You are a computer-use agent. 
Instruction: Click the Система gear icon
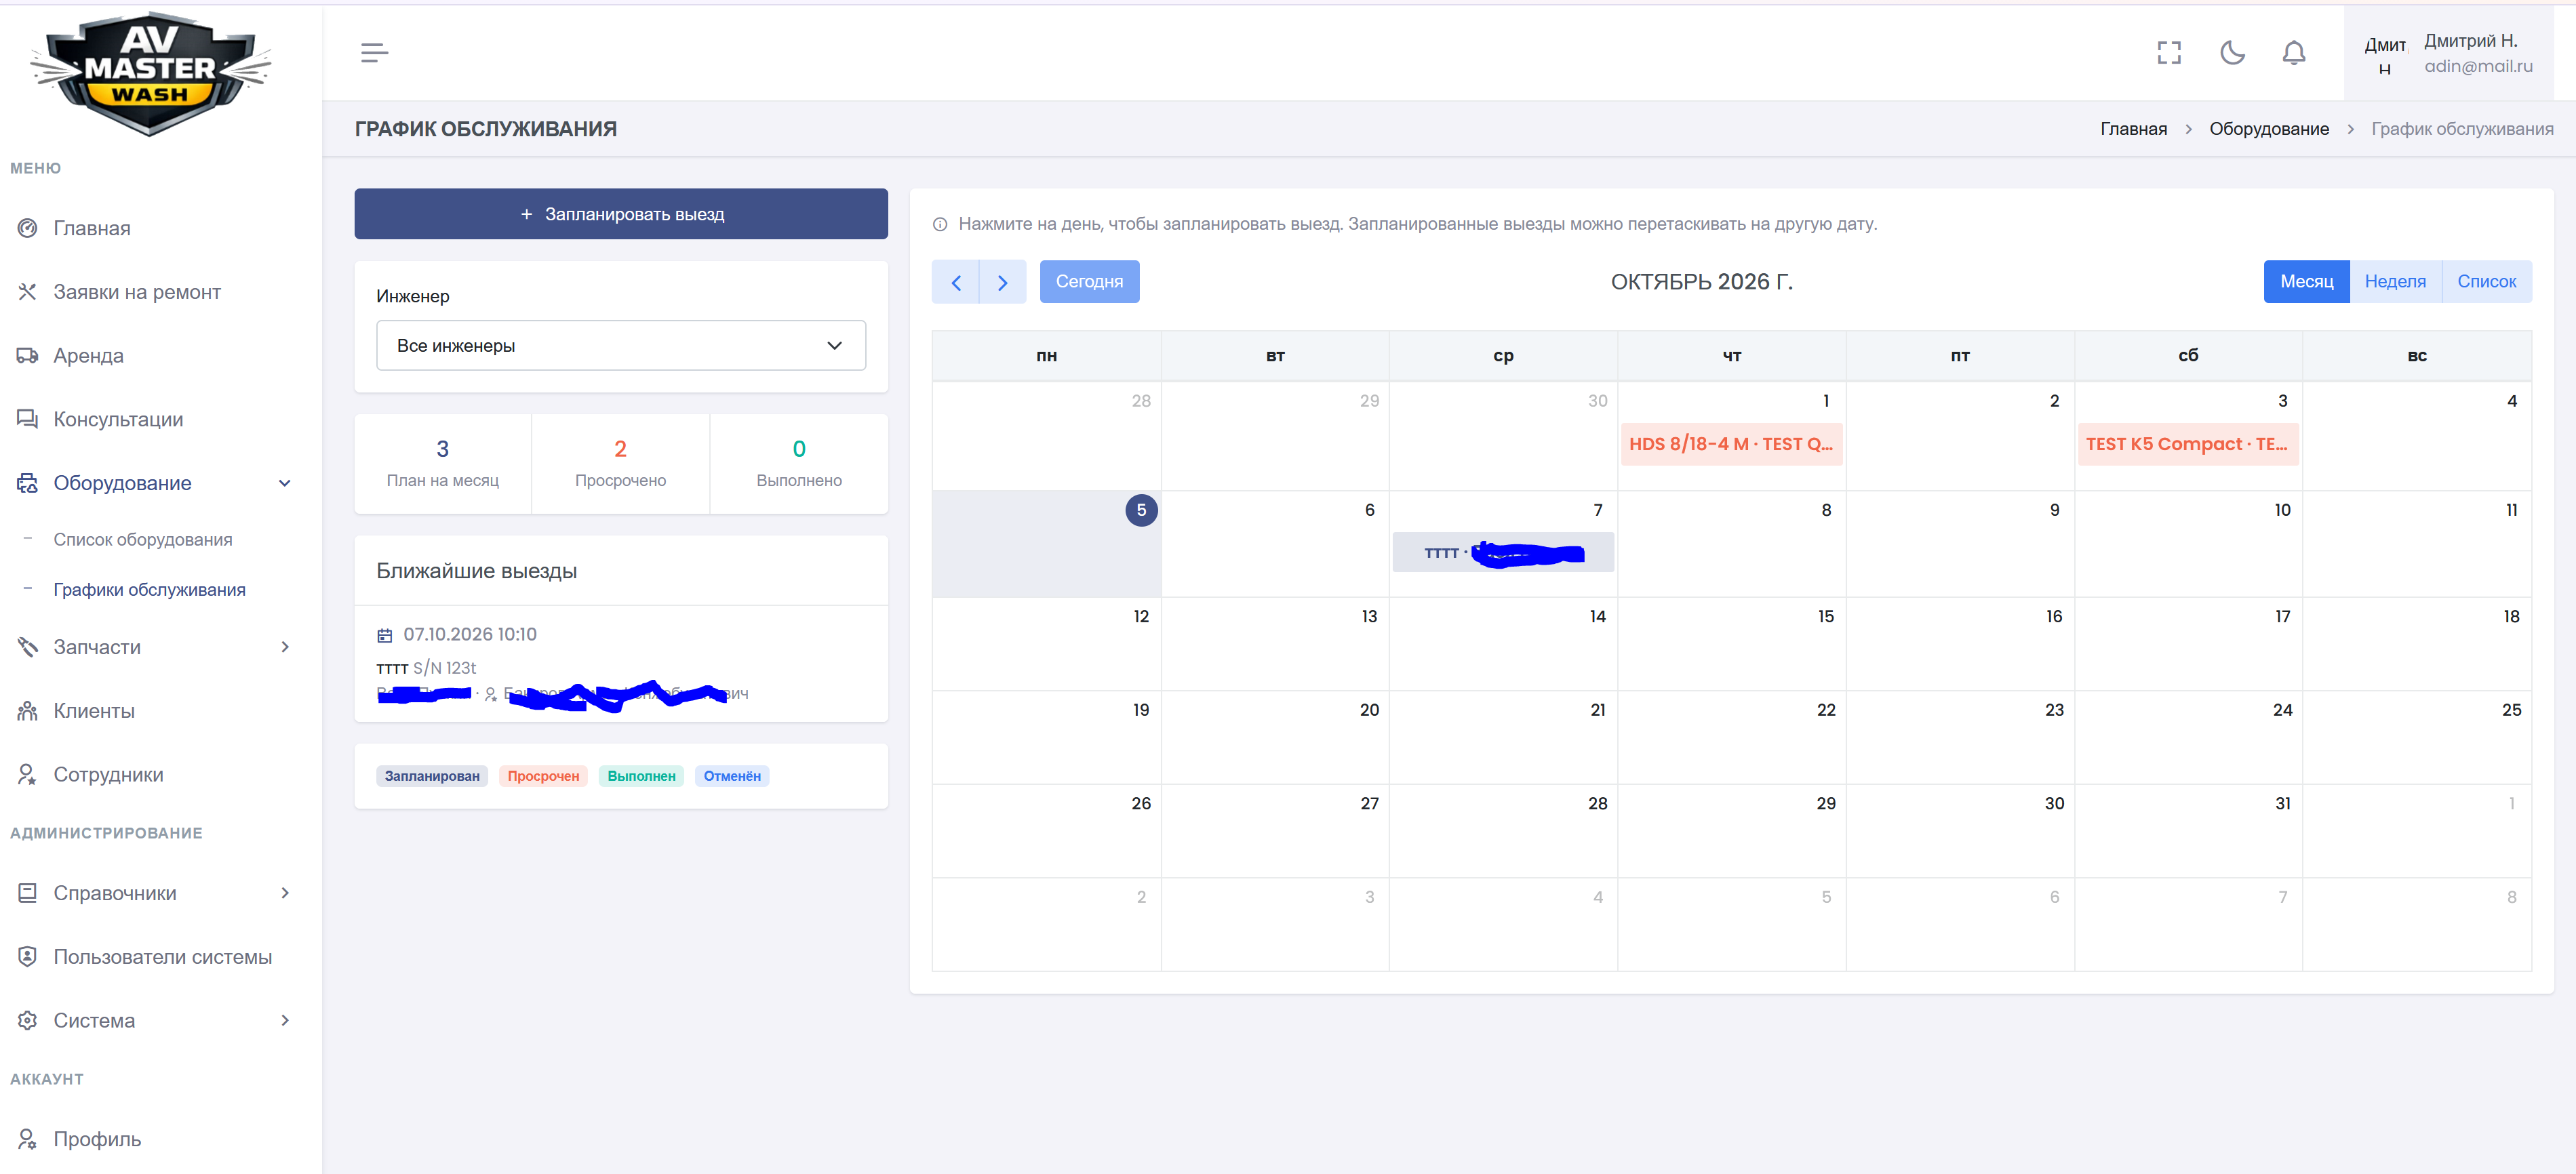[28, 1021]
